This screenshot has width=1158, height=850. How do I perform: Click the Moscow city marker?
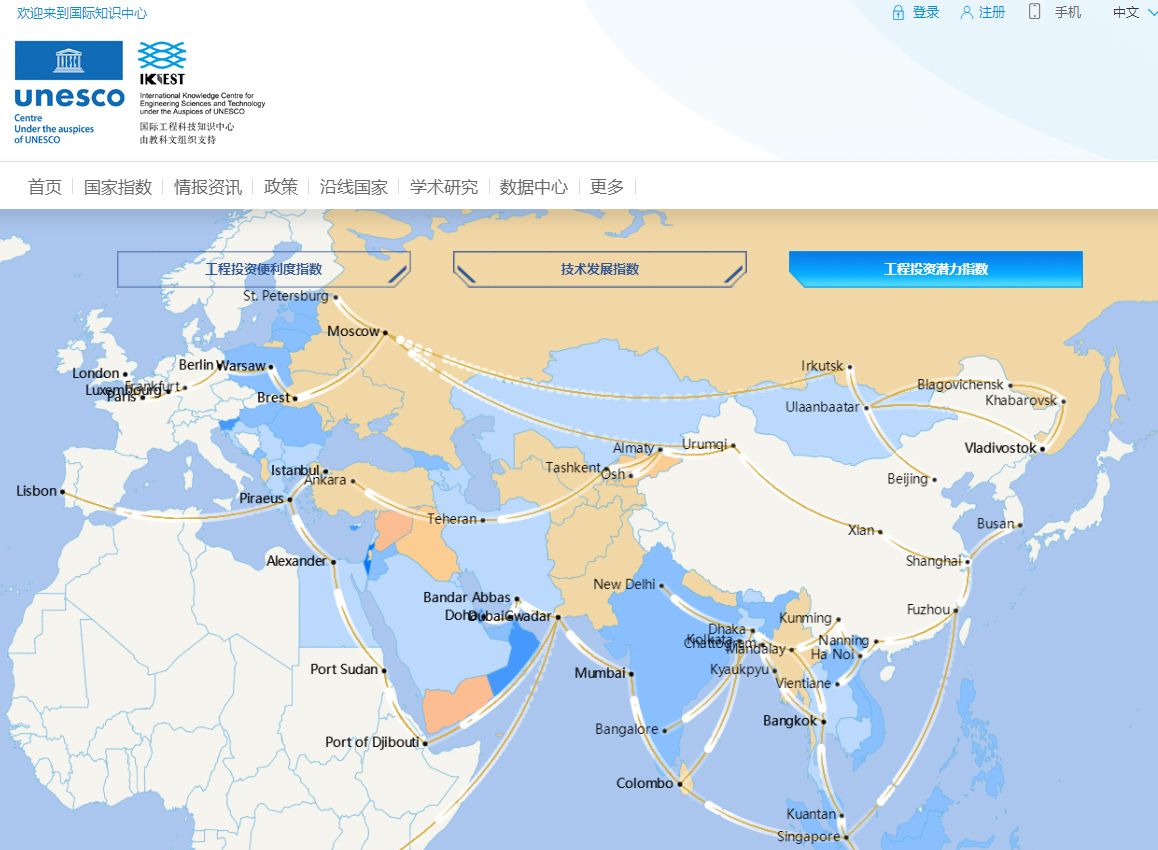[385, 332]
